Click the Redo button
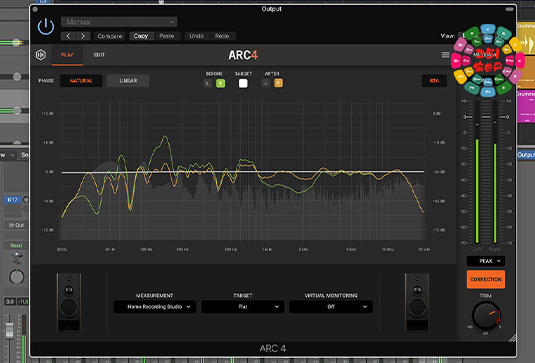The width and height of the screenshot is (535, 363). [222, 36]
